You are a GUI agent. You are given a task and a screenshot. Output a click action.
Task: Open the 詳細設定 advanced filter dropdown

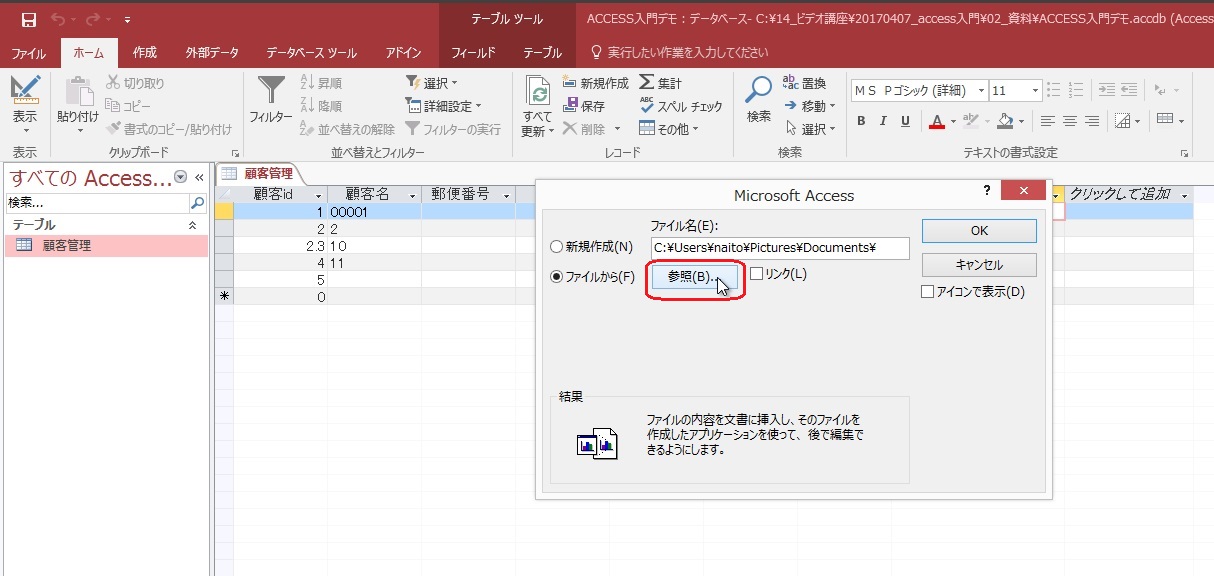[444, 106]
